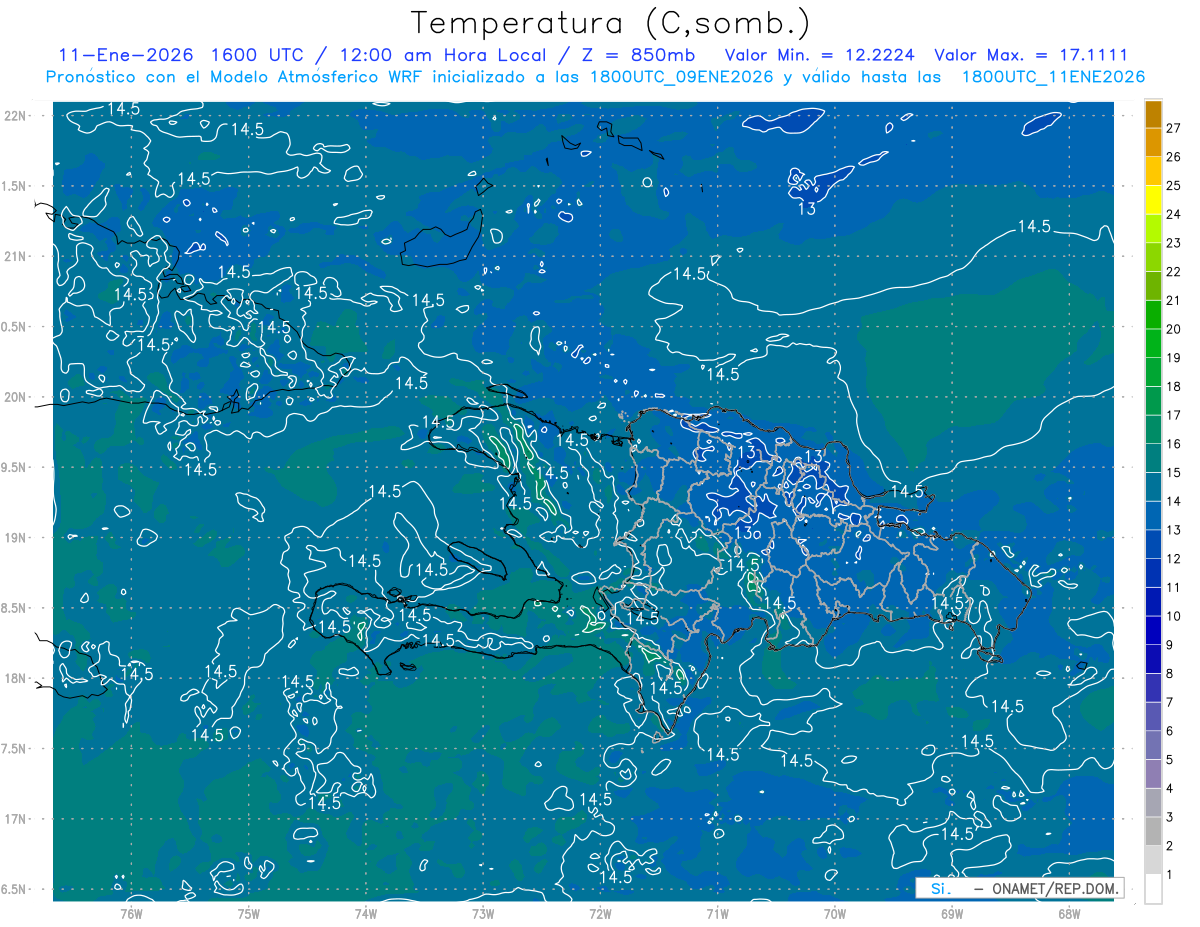Click the white bottom swatch of color scale
The height and width of the screenshot is (927, 1200).
click(1153, 889)
